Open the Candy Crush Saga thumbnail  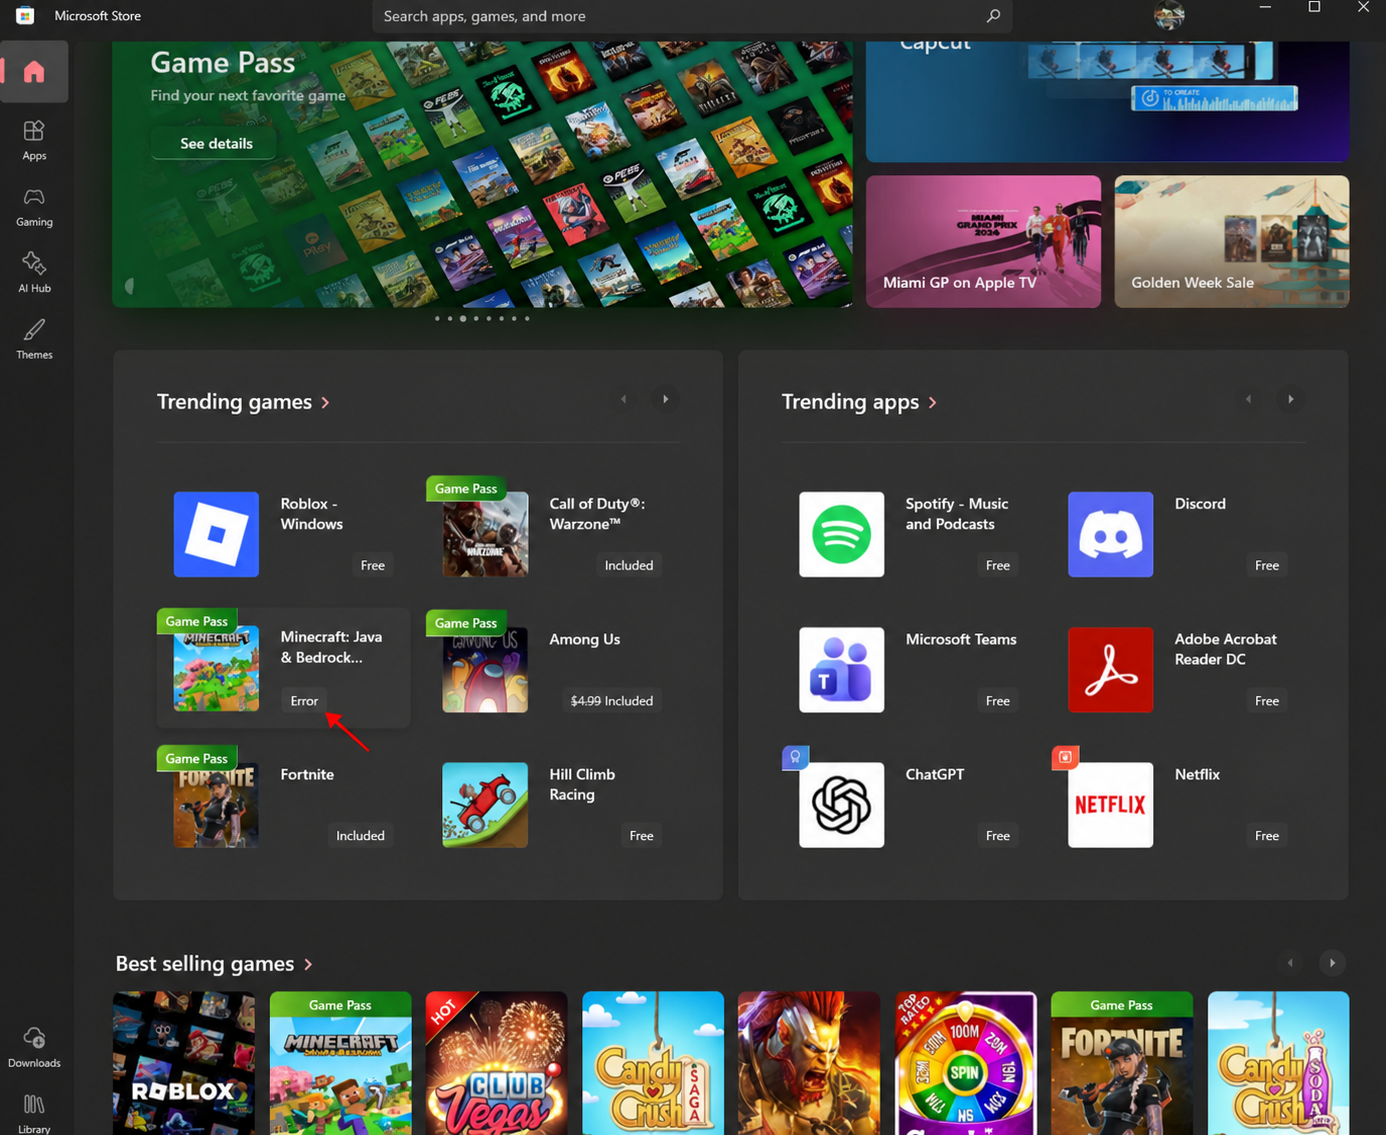(x=653, y=1063)
